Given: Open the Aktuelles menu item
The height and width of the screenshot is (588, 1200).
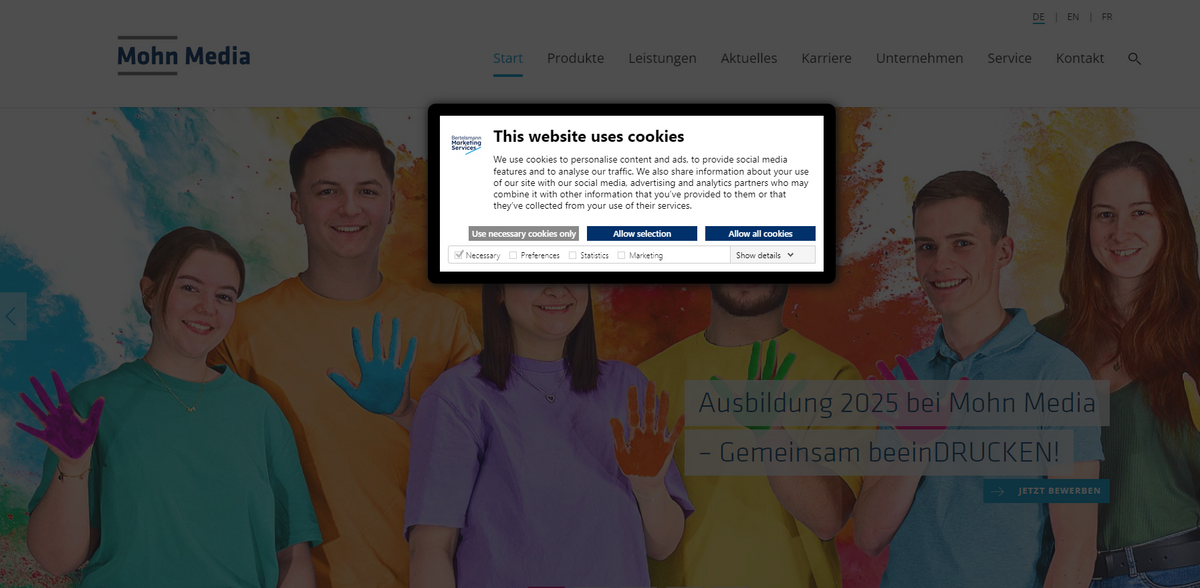Looking at the screenshot, I should point(749,58).
